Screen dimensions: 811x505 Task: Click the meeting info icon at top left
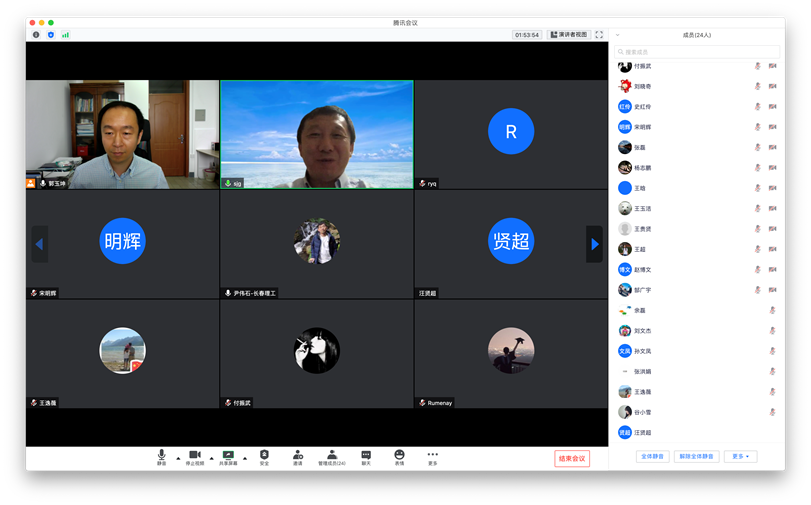[36, 34]
